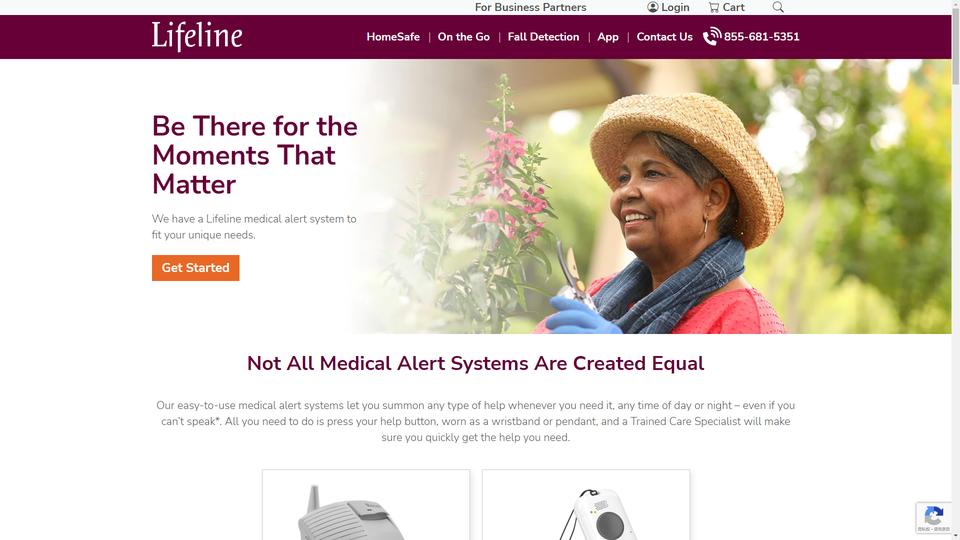Click the orange Get Started button
This screenshot has width=960, height=540.
(195, 268)
